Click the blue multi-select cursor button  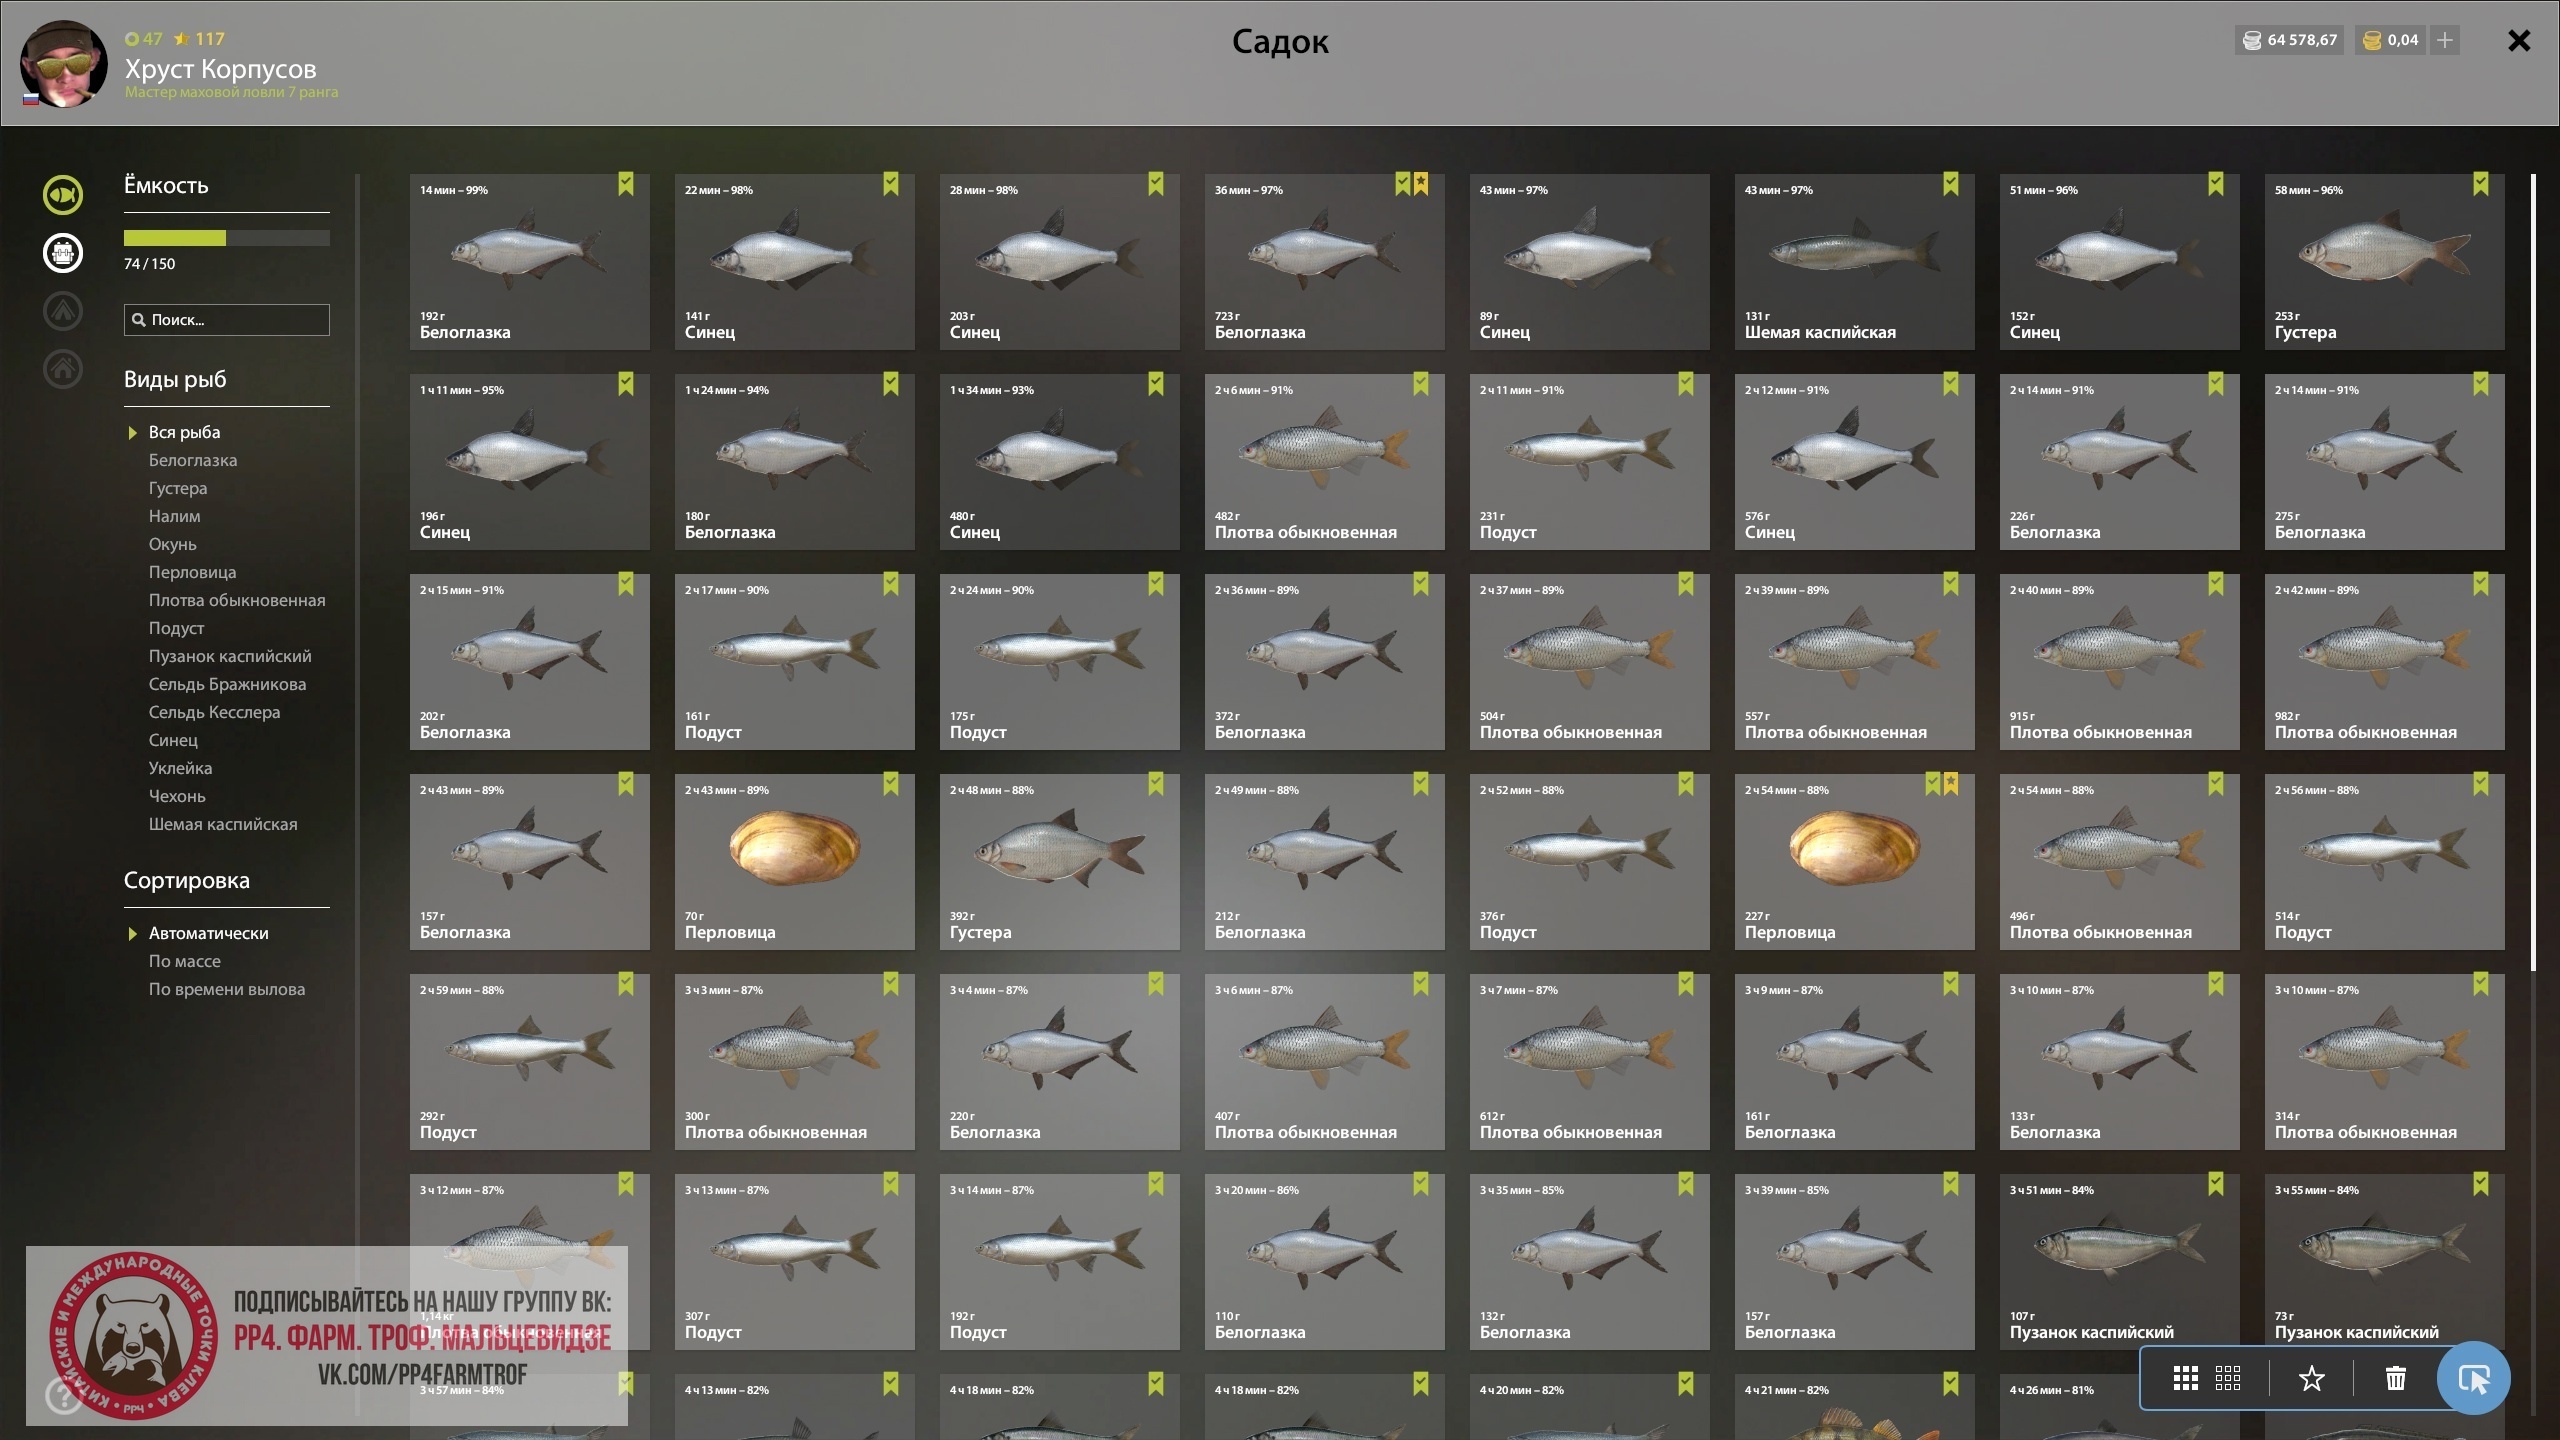coord(2474,1379)
